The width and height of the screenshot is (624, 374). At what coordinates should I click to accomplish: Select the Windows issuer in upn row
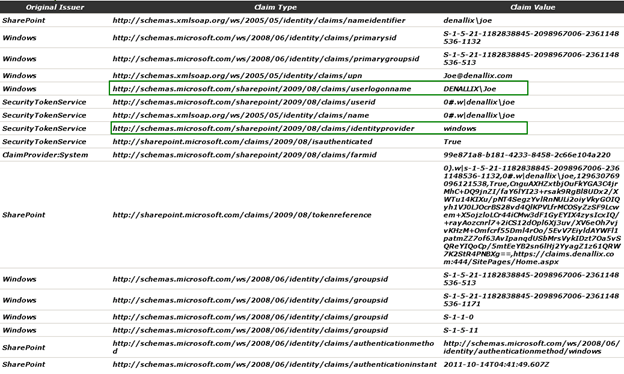coord(20,76)
